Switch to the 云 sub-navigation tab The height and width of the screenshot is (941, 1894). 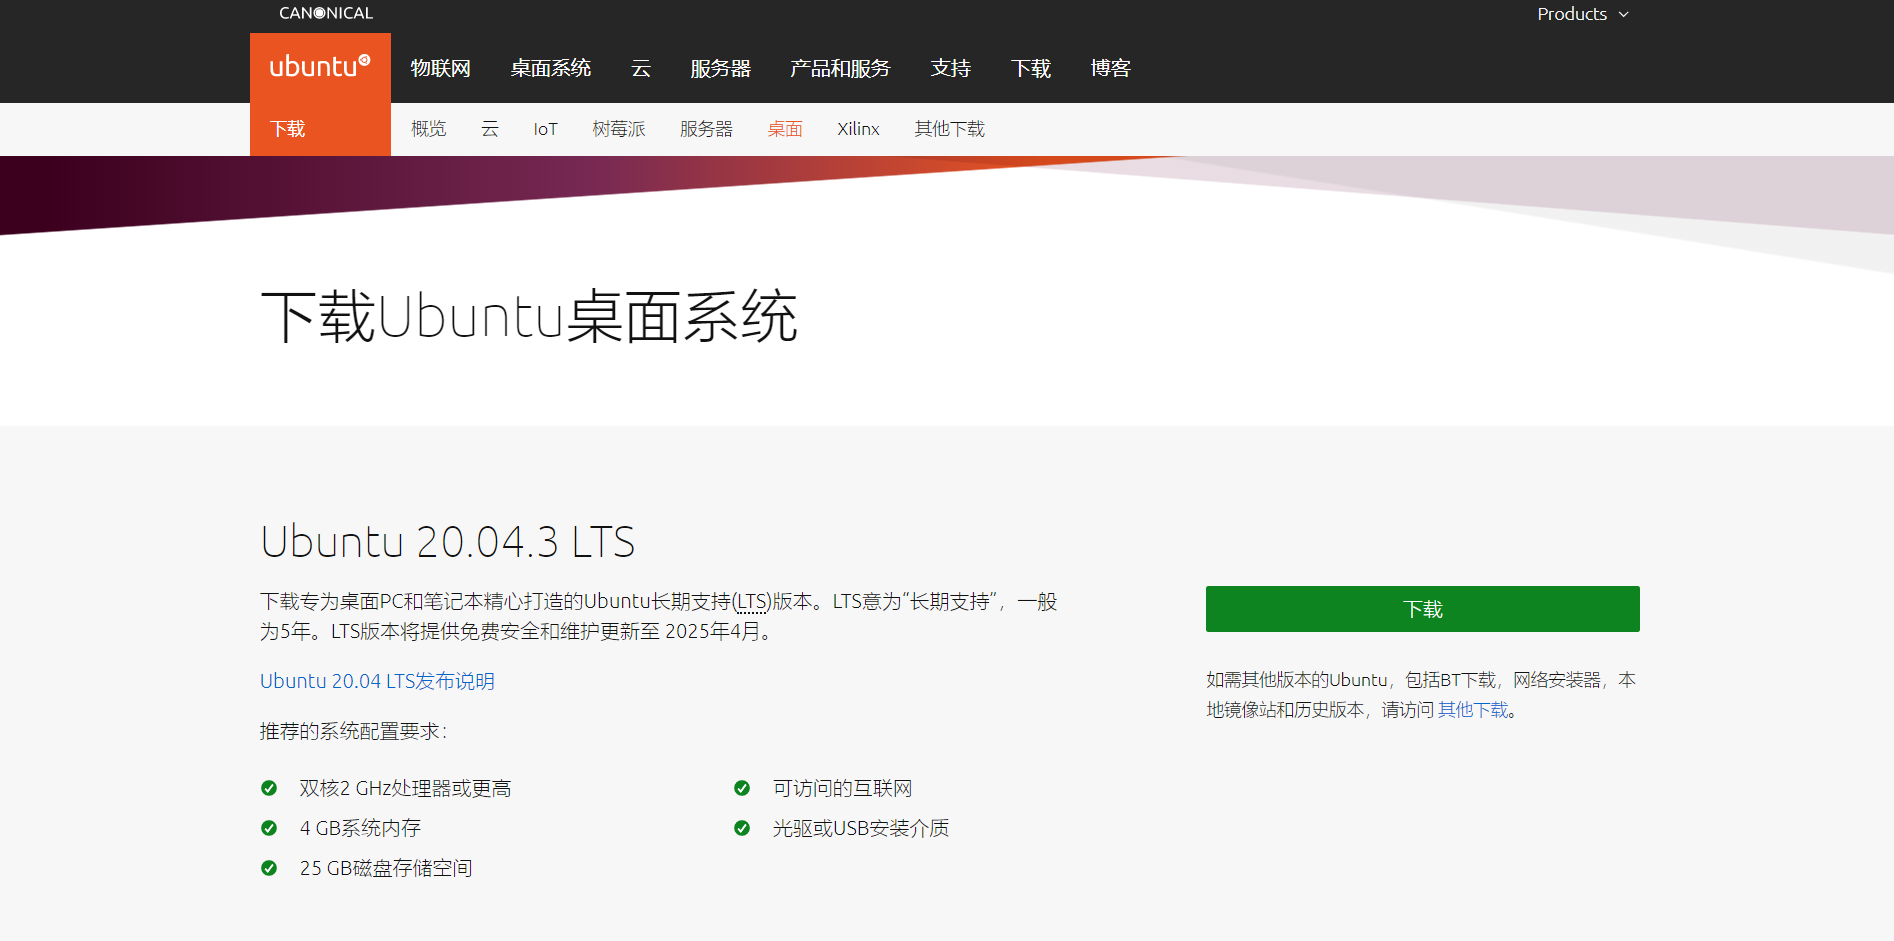pyautogui.click(x=490, y=129)
